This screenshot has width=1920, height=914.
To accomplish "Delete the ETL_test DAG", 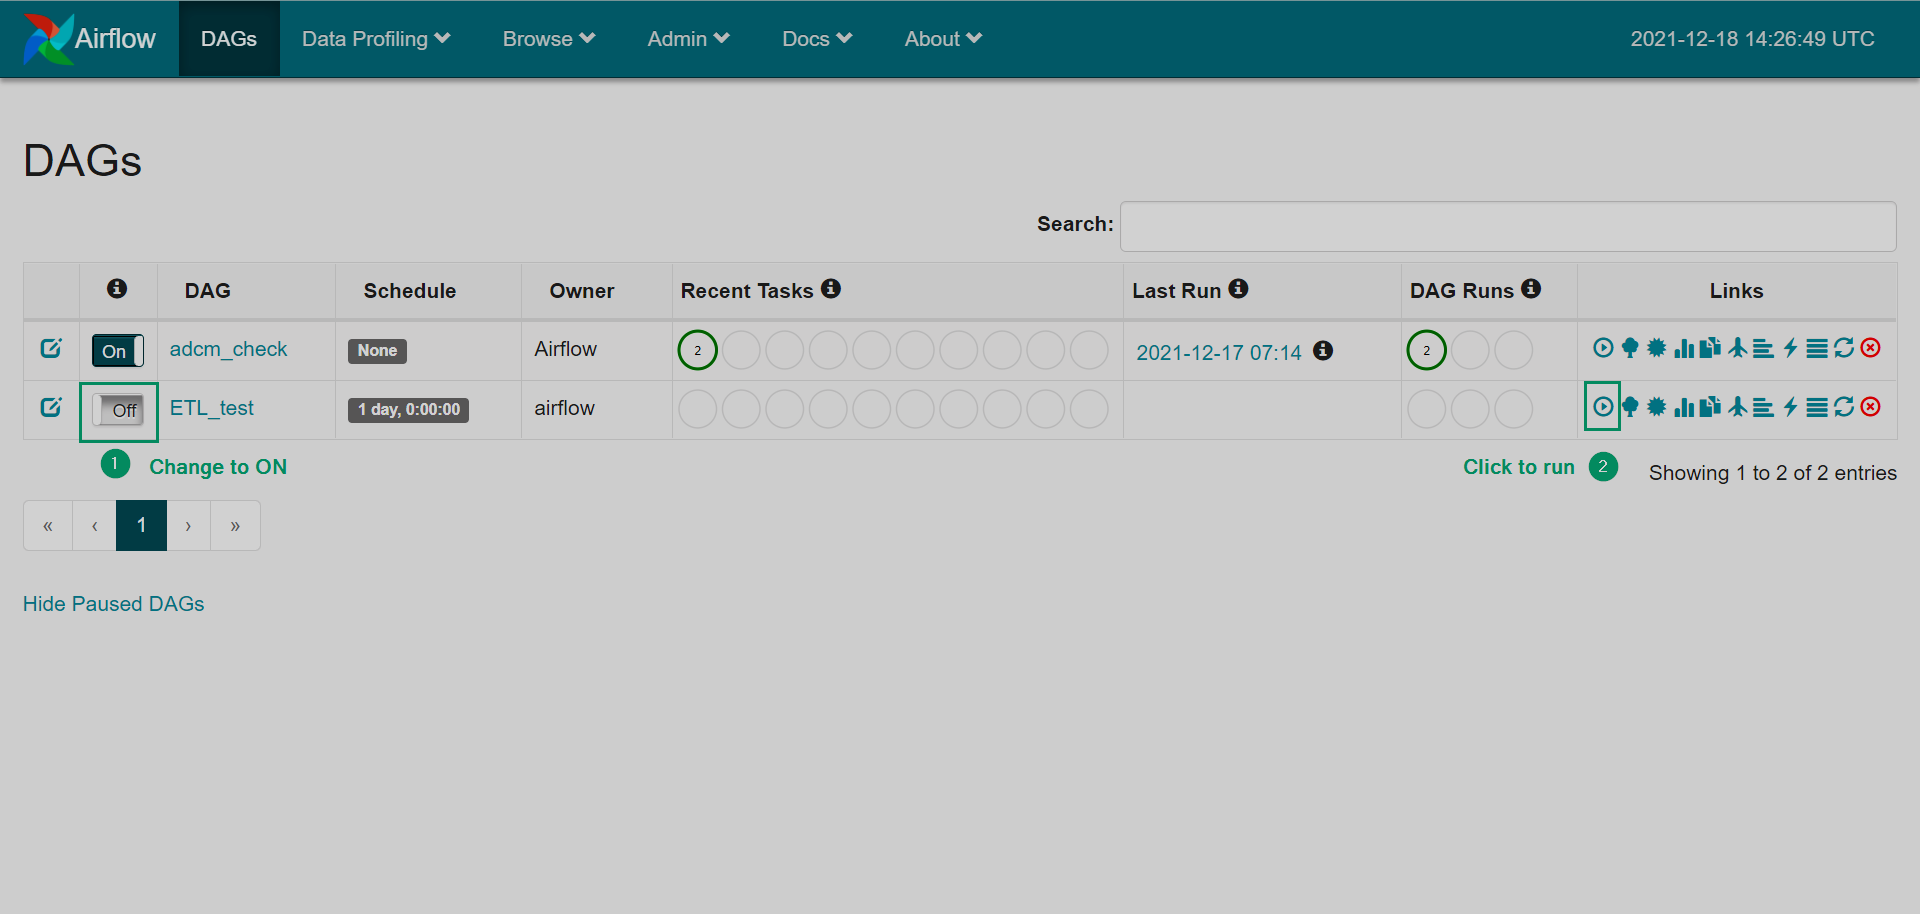I will pyautogui.click(x=1871, y=407).
